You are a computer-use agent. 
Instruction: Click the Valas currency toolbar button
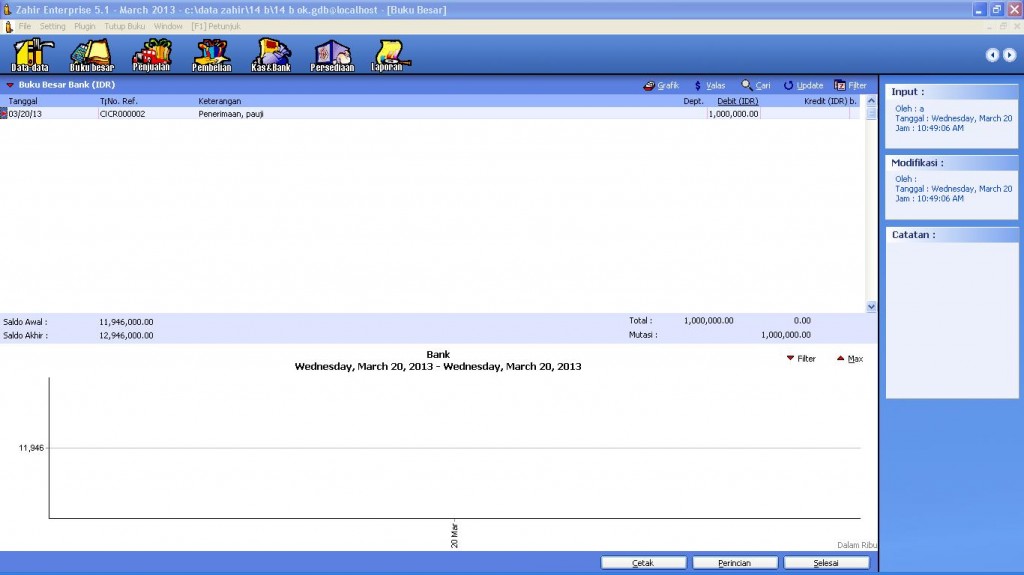tap(710, 86)
